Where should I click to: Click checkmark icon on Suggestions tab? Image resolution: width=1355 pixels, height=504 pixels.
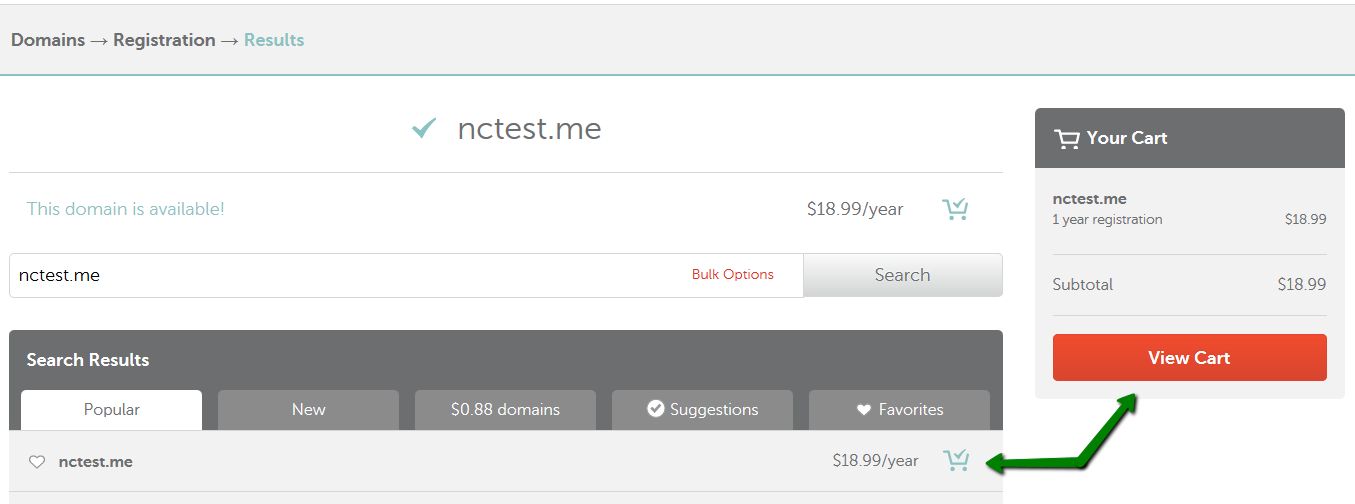click(x=656, y=409)
